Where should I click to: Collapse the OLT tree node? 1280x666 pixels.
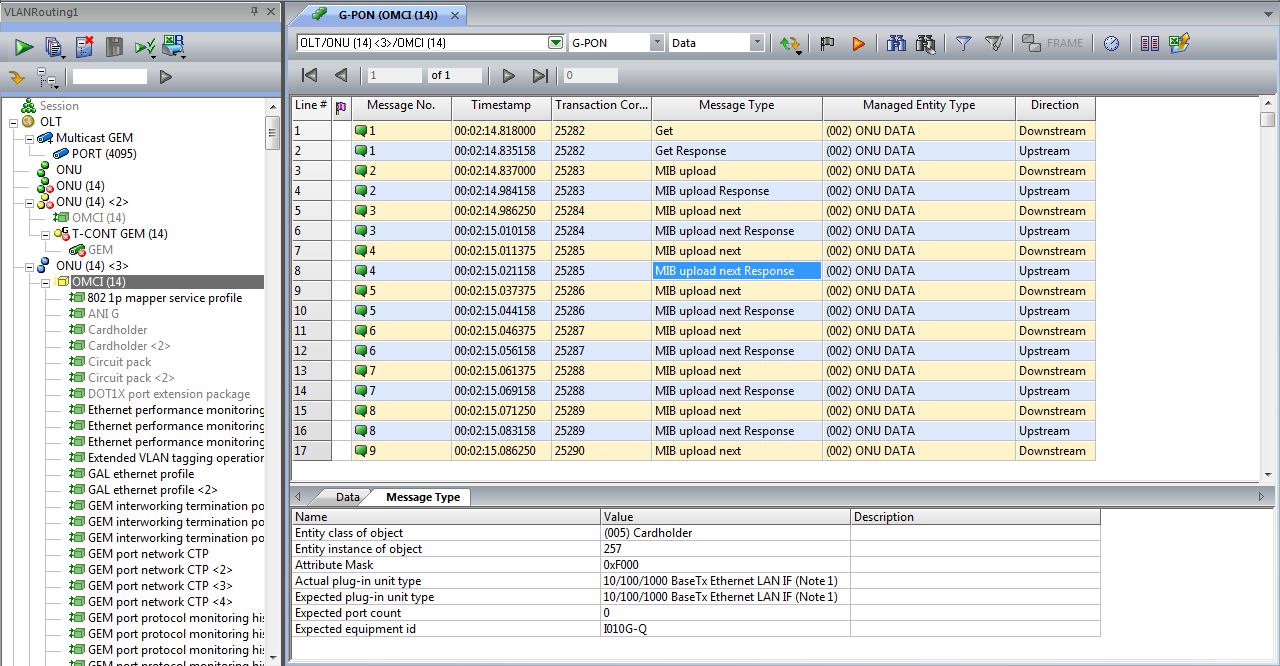(13, 122)
